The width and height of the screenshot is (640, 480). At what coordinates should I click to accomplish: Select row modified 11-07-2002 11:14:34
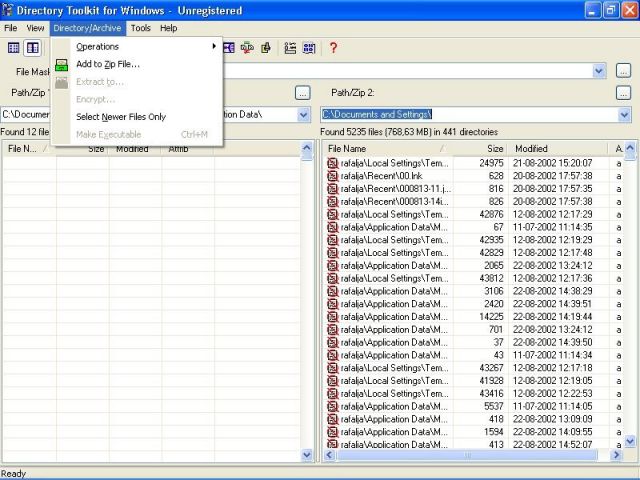[x=473, y=355]
